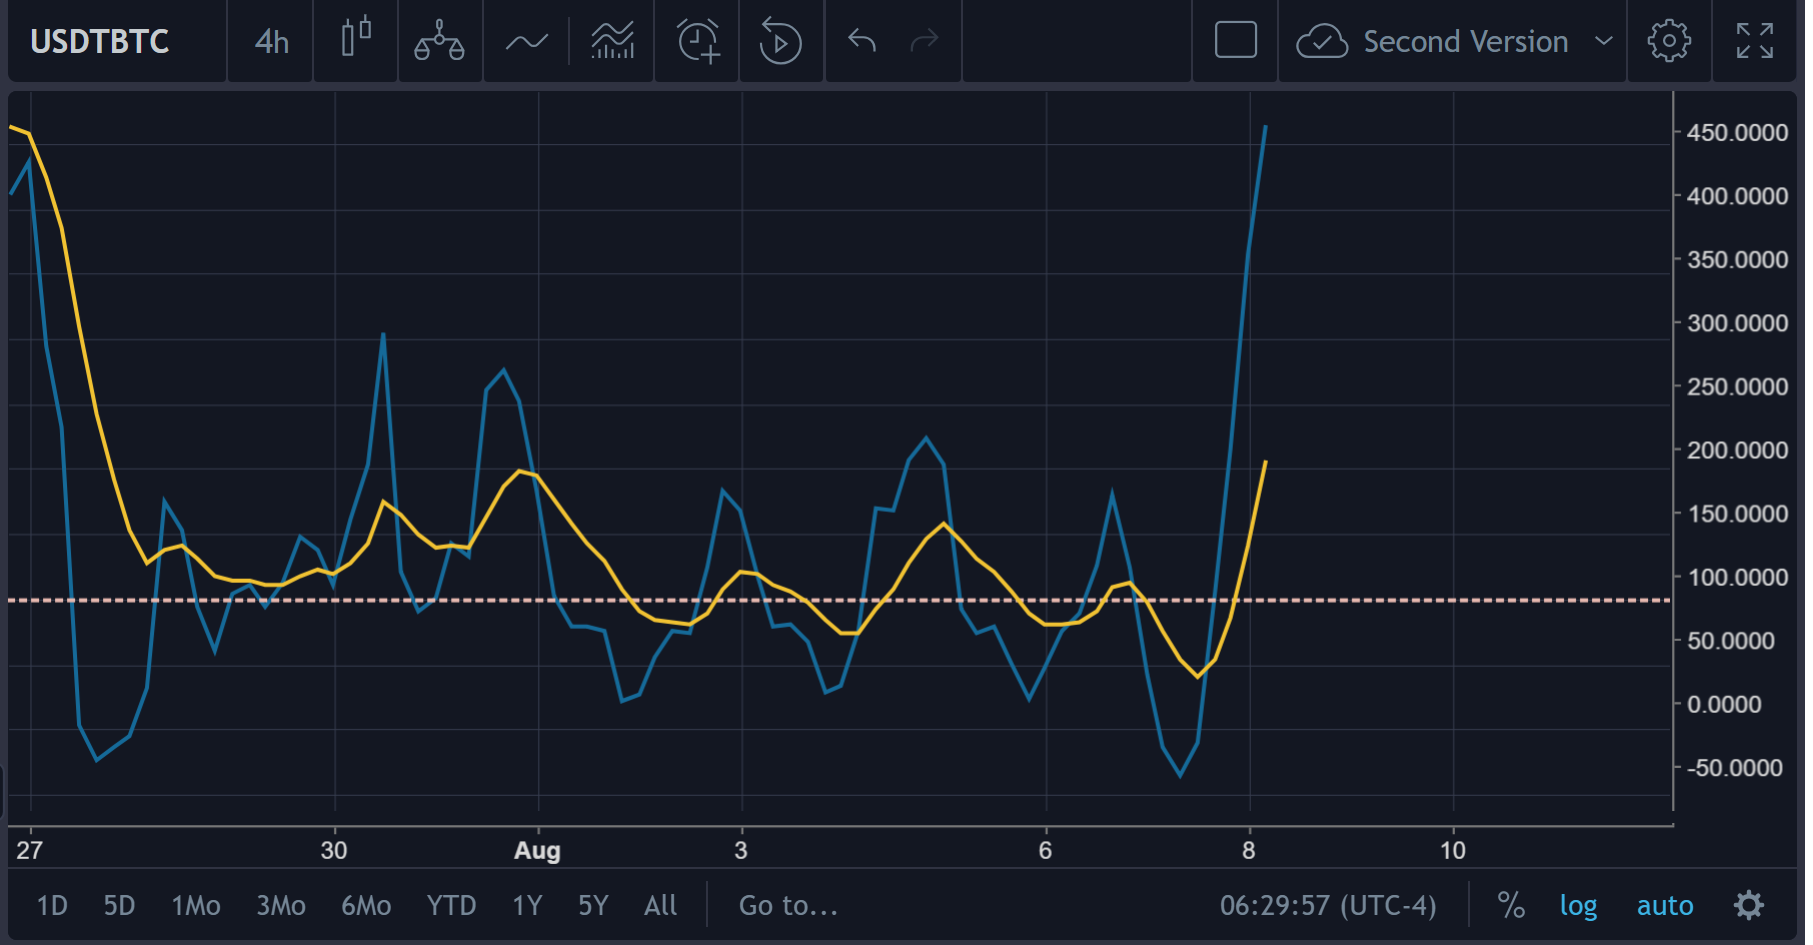Set date range to 1D
Image resolution: width=1813 pixels, height=945 pixels.
[52, 906]
